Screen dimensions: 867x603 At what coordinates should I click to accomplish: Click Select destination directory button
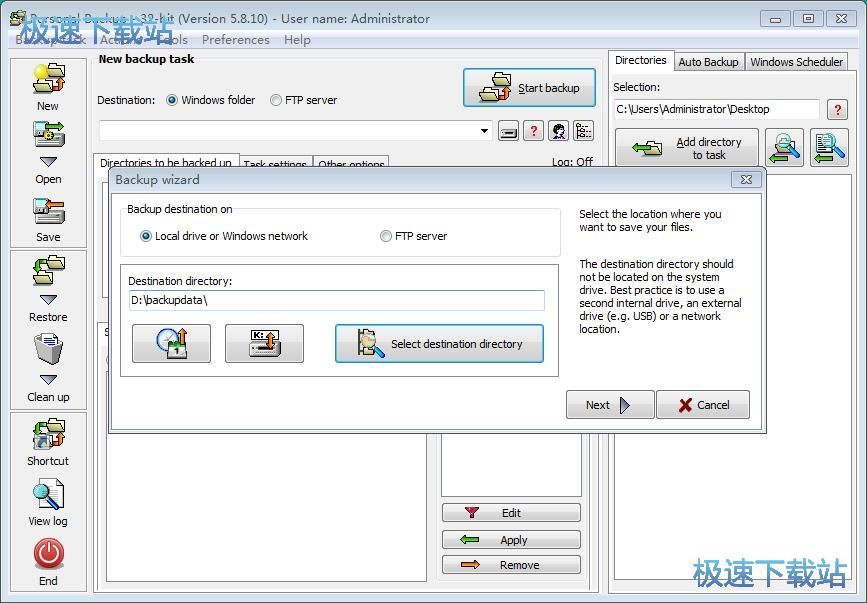coord(439,343)
